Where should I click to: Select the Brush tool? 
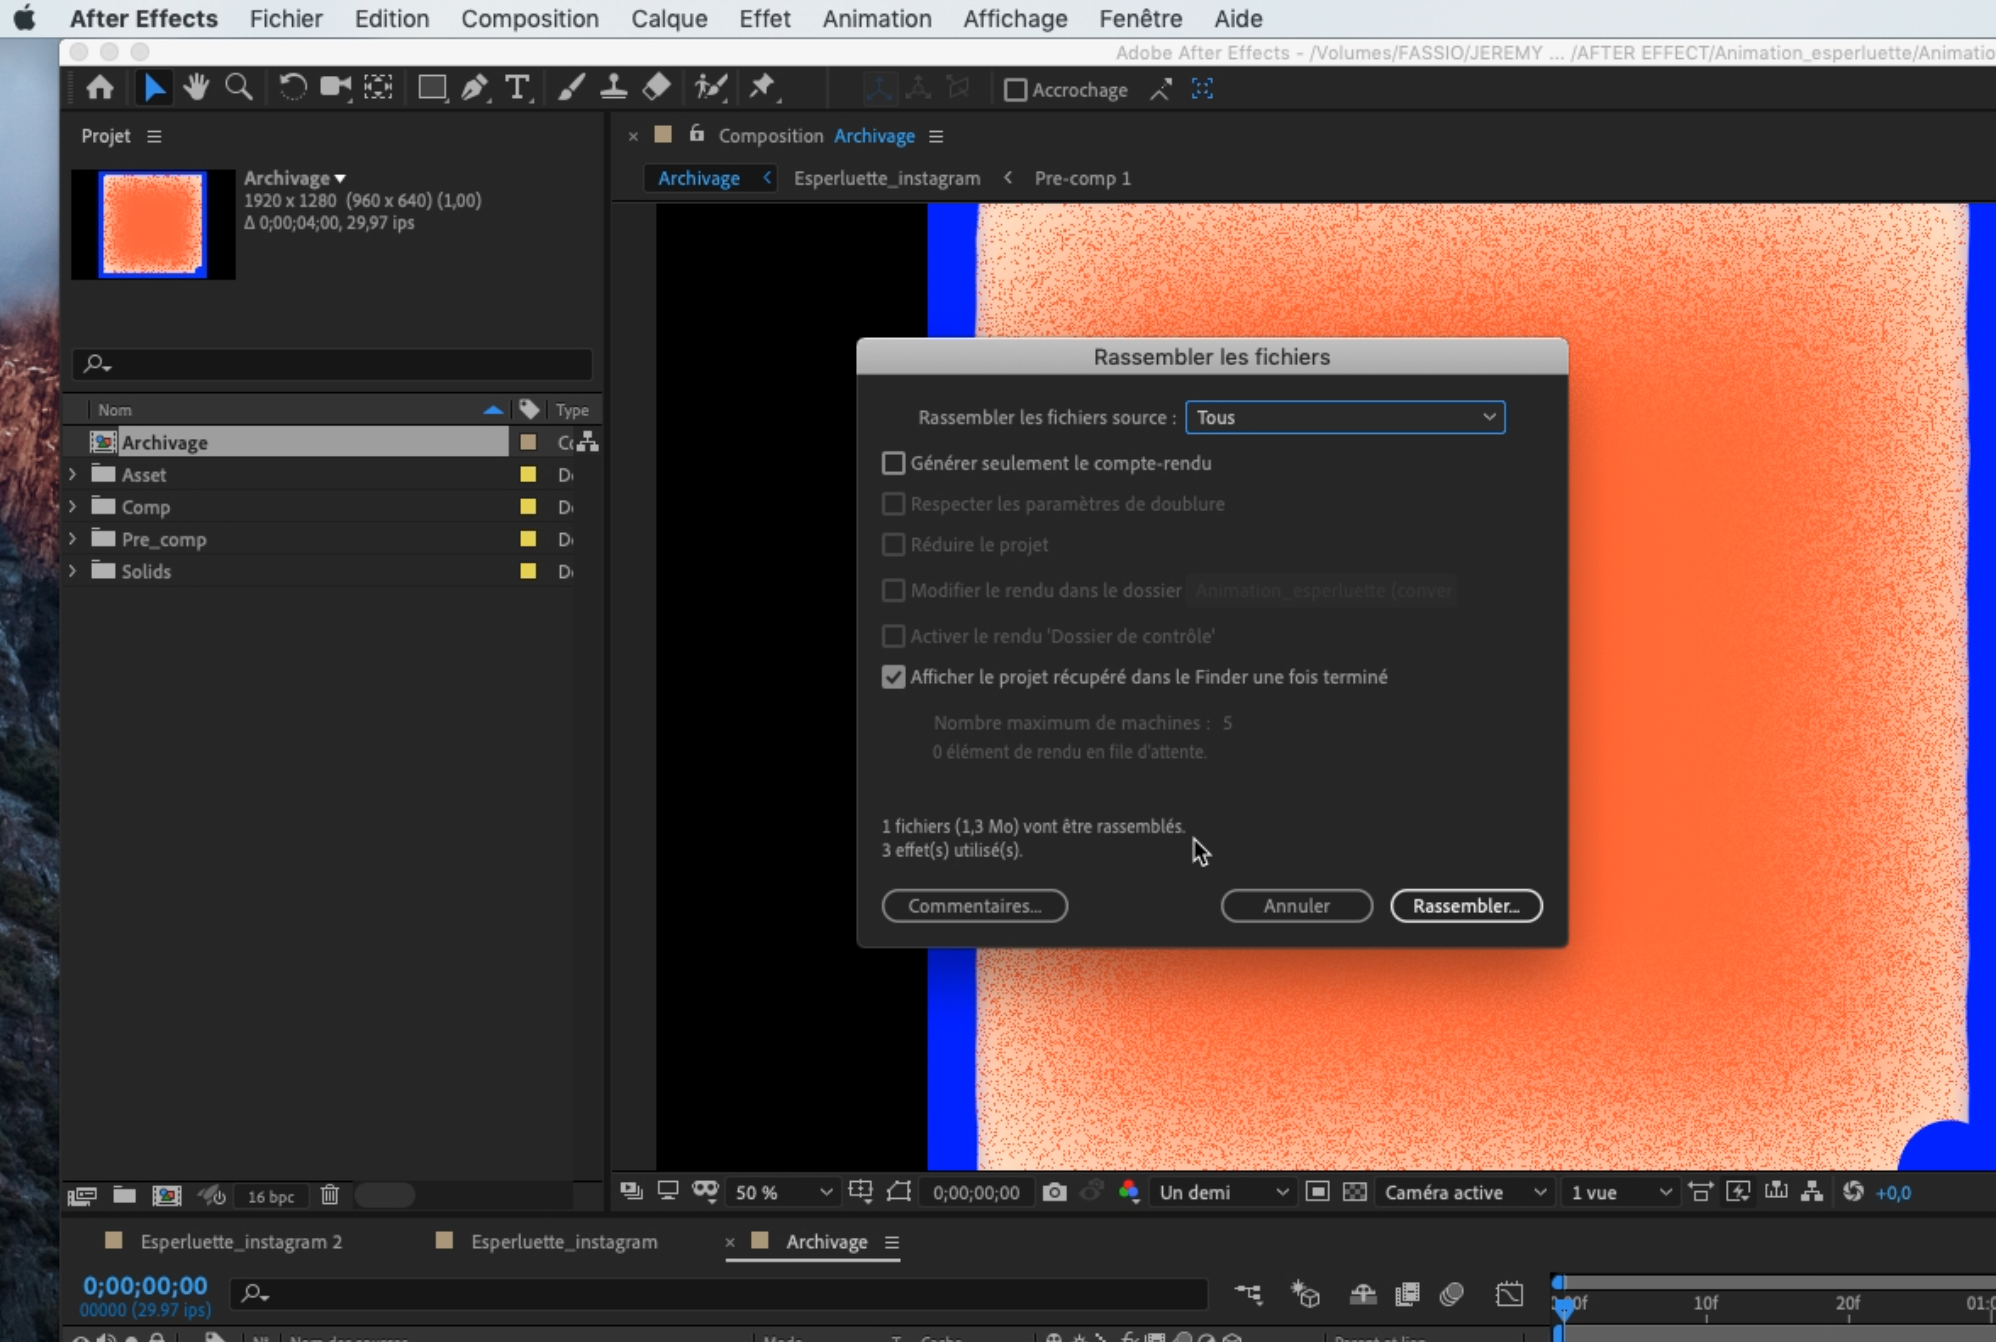click(x=571, y=89)
